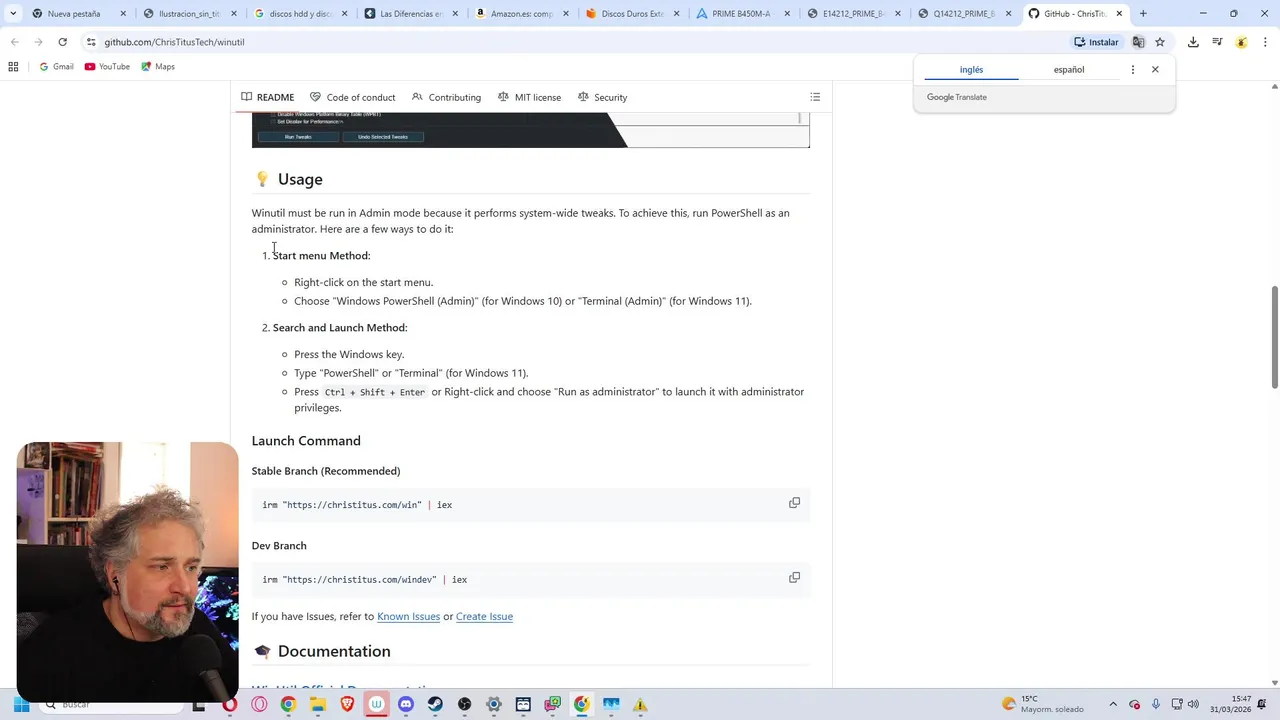Bookmark this page with the star icon
1280x720 pixels.
click(1160, 42)
